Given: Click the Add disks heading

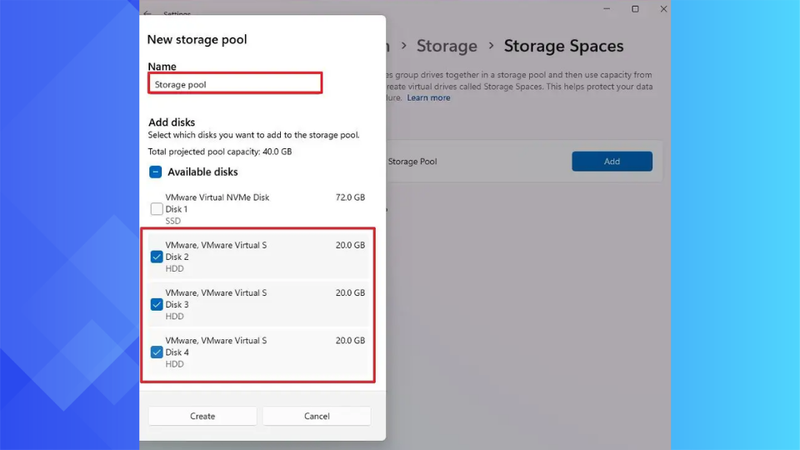Looking at the screenshot, I should pos(171,122).
